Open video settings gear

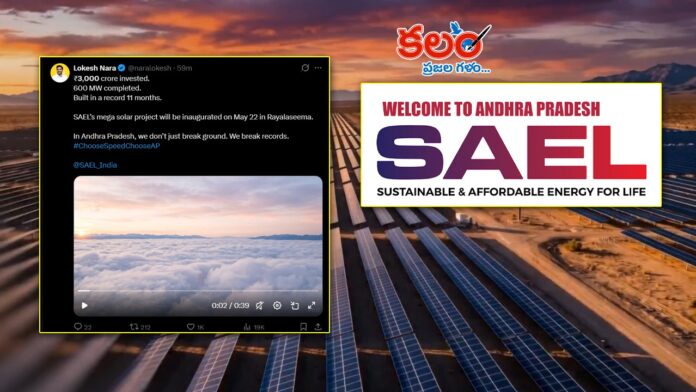click(x=277, y=305)
